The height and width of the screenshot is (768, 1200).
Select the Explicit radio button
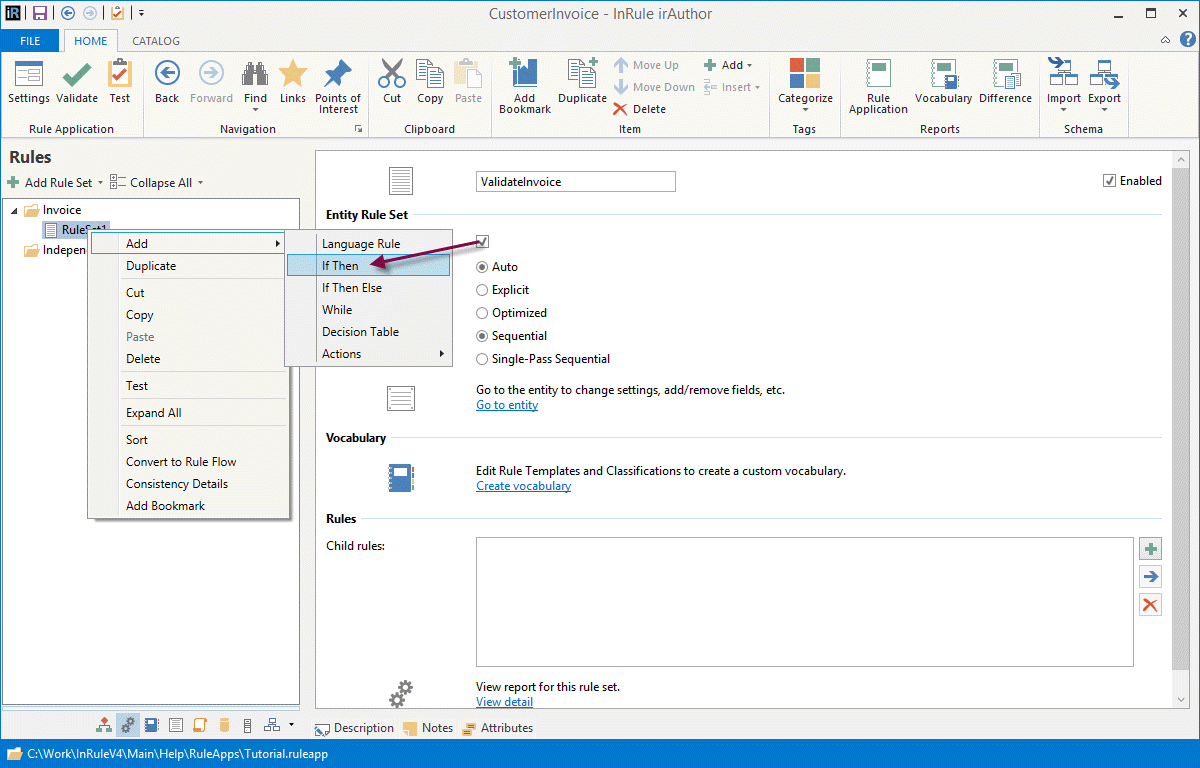pyautogui.click(x=482, y=290)
